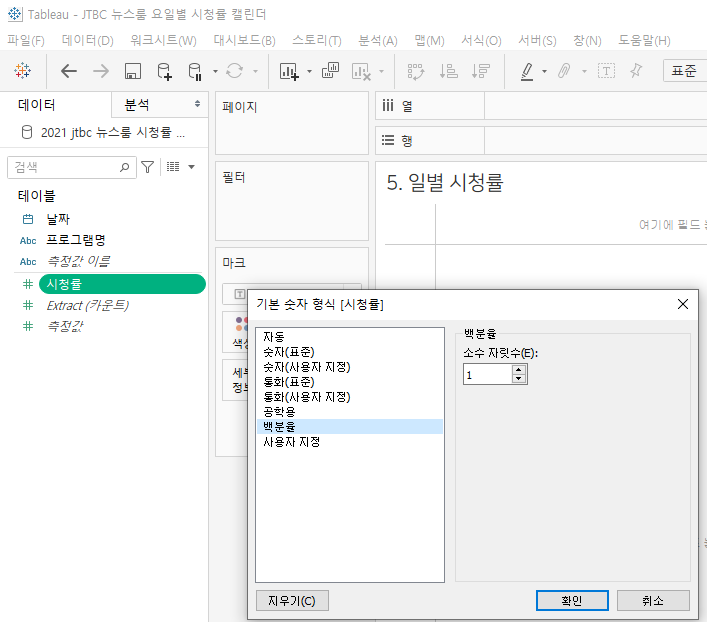Click the highlight pen icon

click(527, 71)
